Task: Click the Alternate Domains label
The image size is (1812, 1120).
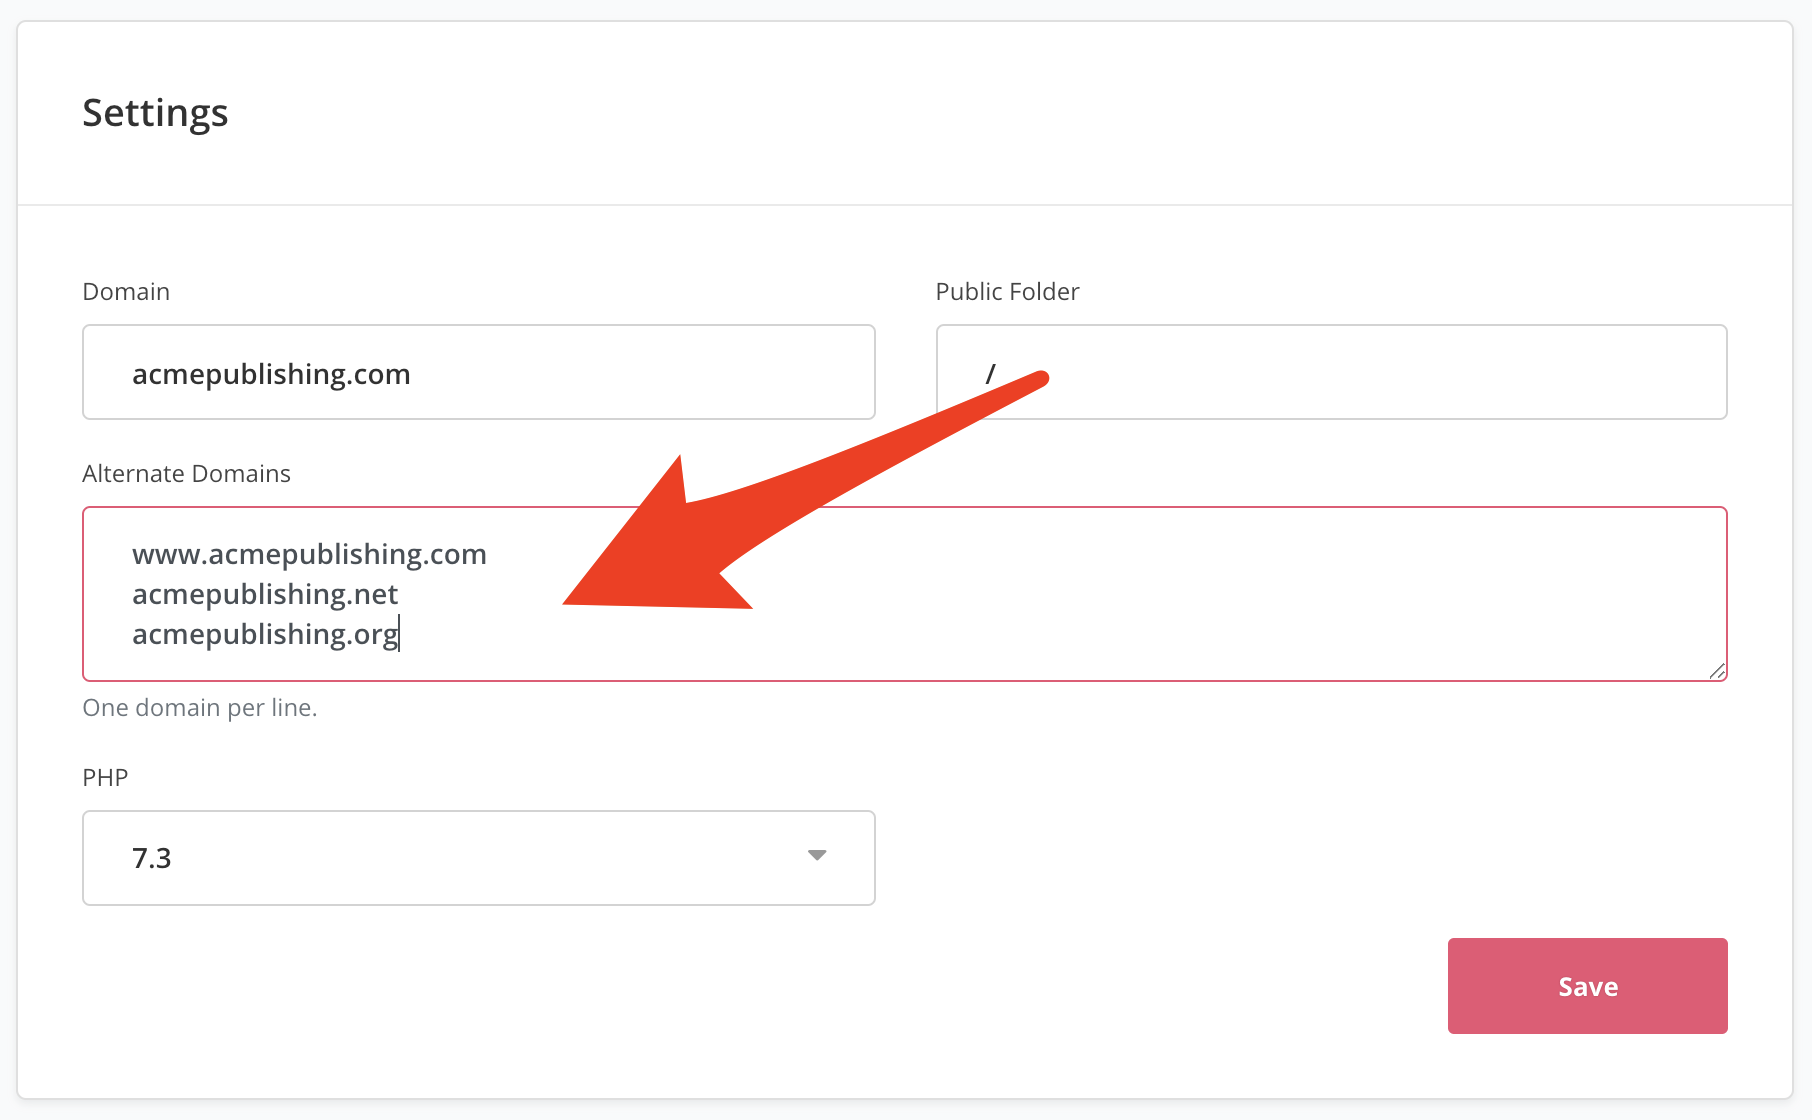Action: [x=186, y=473]
